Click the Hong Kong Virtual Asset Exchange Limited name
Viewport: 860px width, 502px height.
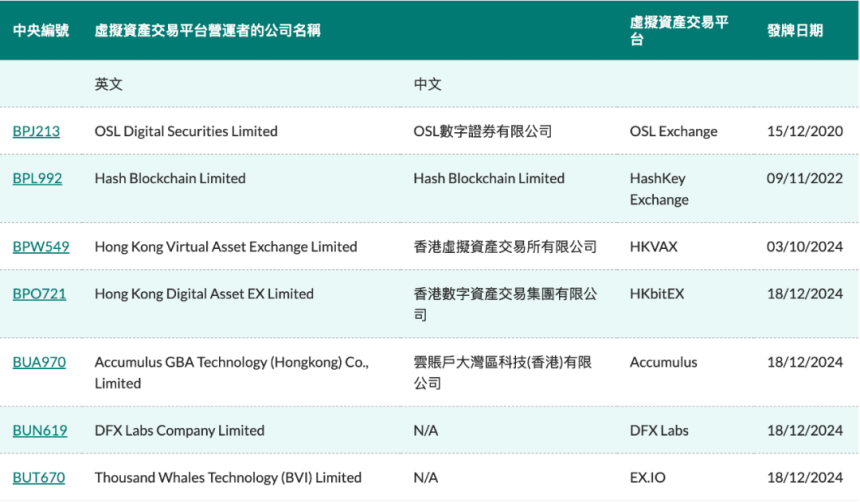click(x=225, y=246)
